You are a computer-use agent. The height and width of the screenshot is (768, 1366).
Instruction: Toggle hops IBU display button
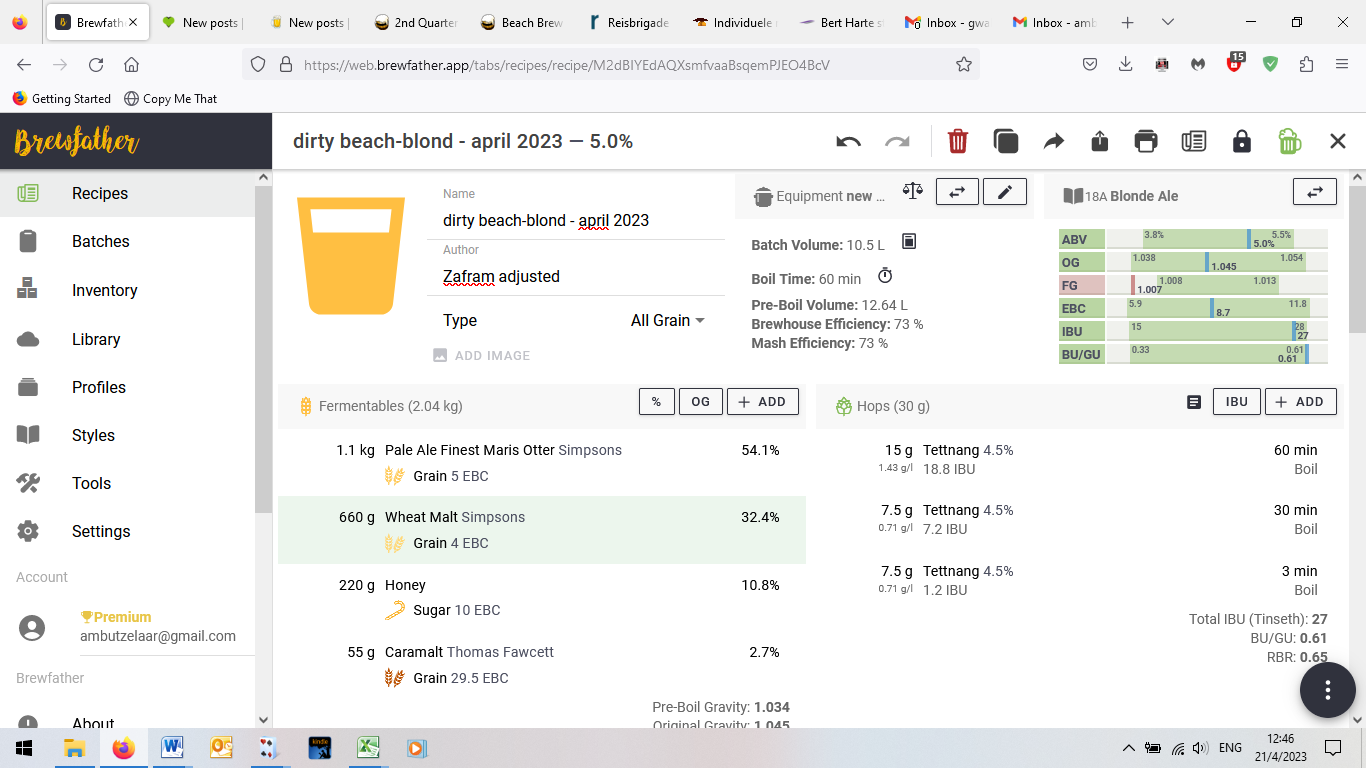coord(1236,401)
